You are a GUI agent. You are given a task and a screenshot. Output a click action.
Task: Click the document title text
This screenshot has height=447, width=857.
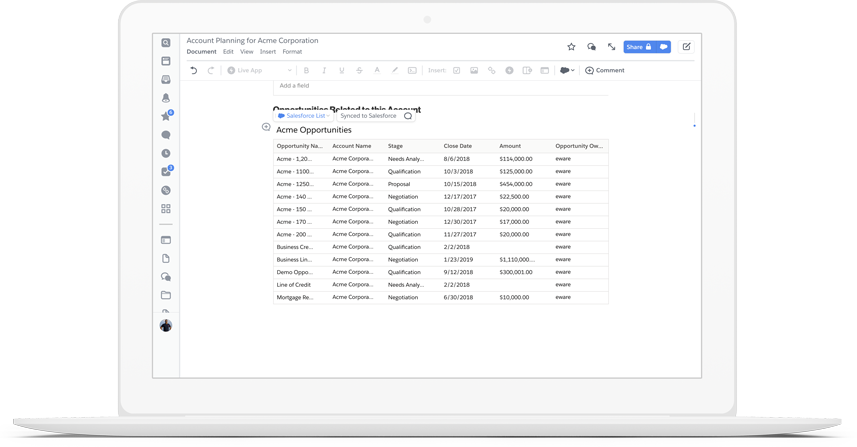[x=252, y=40]
